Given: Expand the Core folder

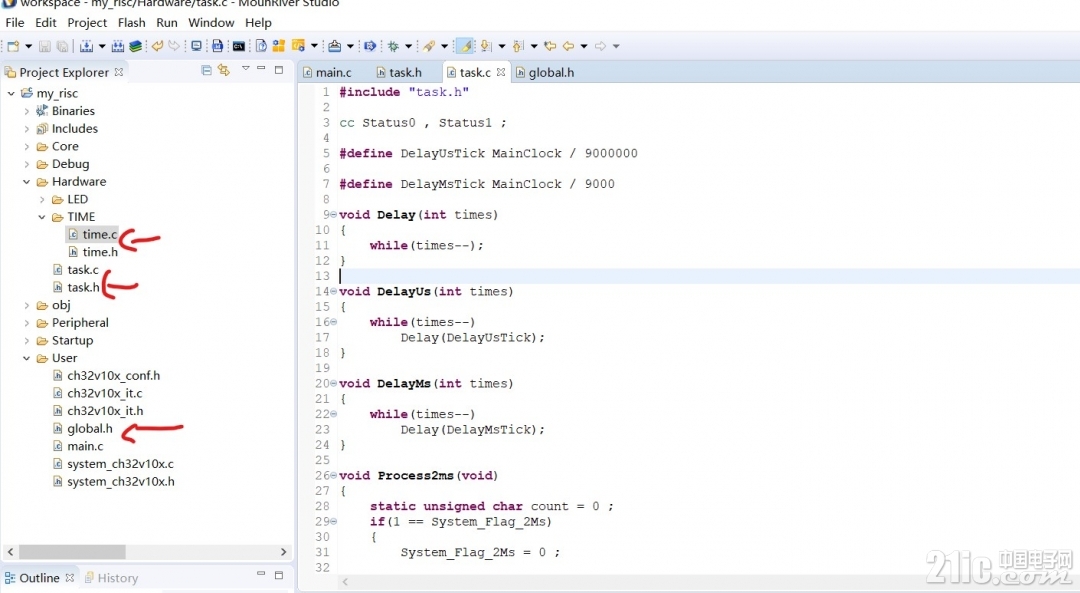Looking at the screenshot, I should (x=27, y=147).
